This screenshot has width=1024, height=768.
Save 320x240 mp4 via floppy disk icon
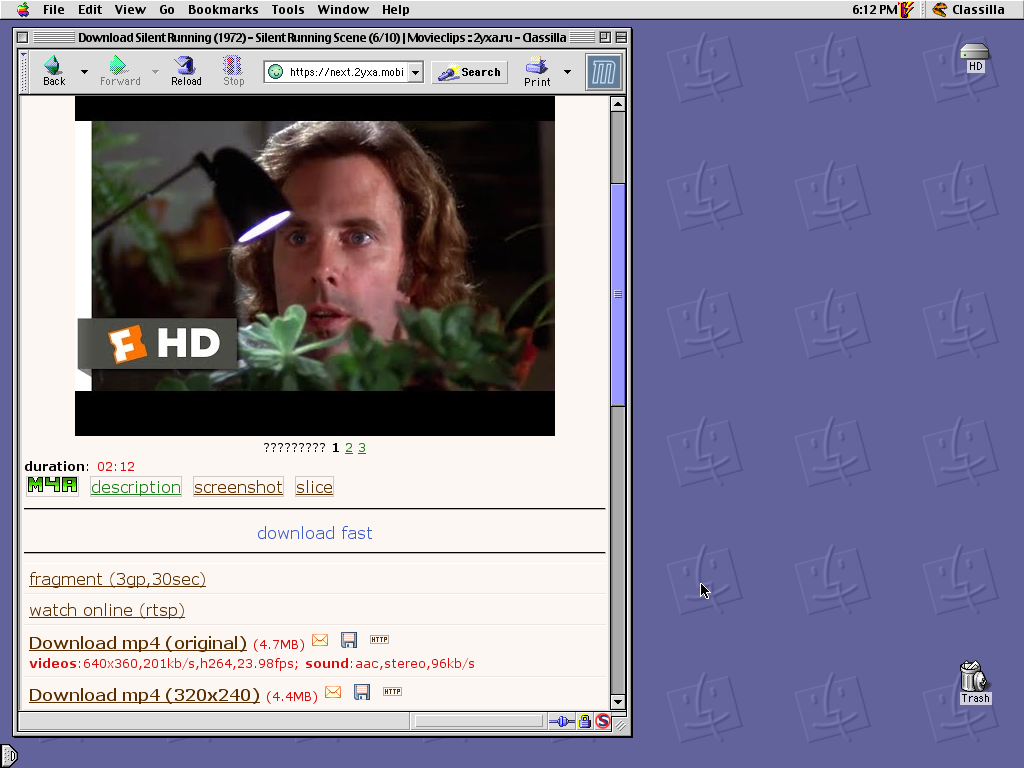click(x=362, y=692)
